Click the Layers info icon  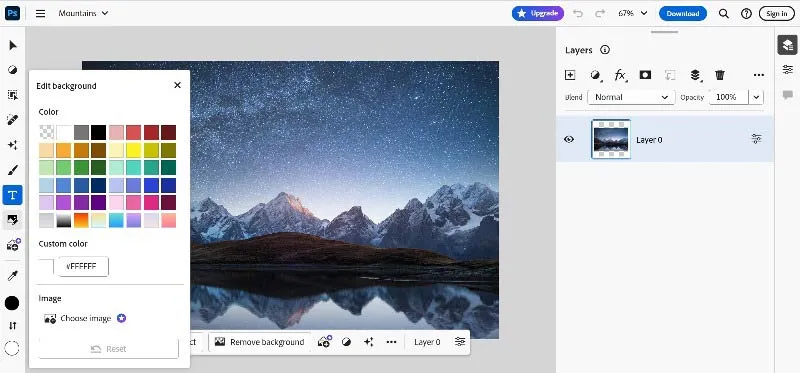(x=605, y=50)
